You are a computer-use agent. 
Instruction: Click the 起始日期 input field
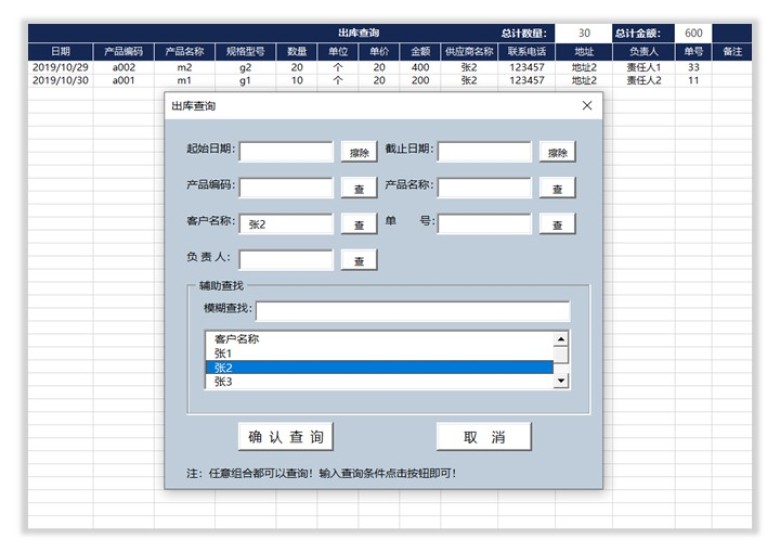pos(286,152)
